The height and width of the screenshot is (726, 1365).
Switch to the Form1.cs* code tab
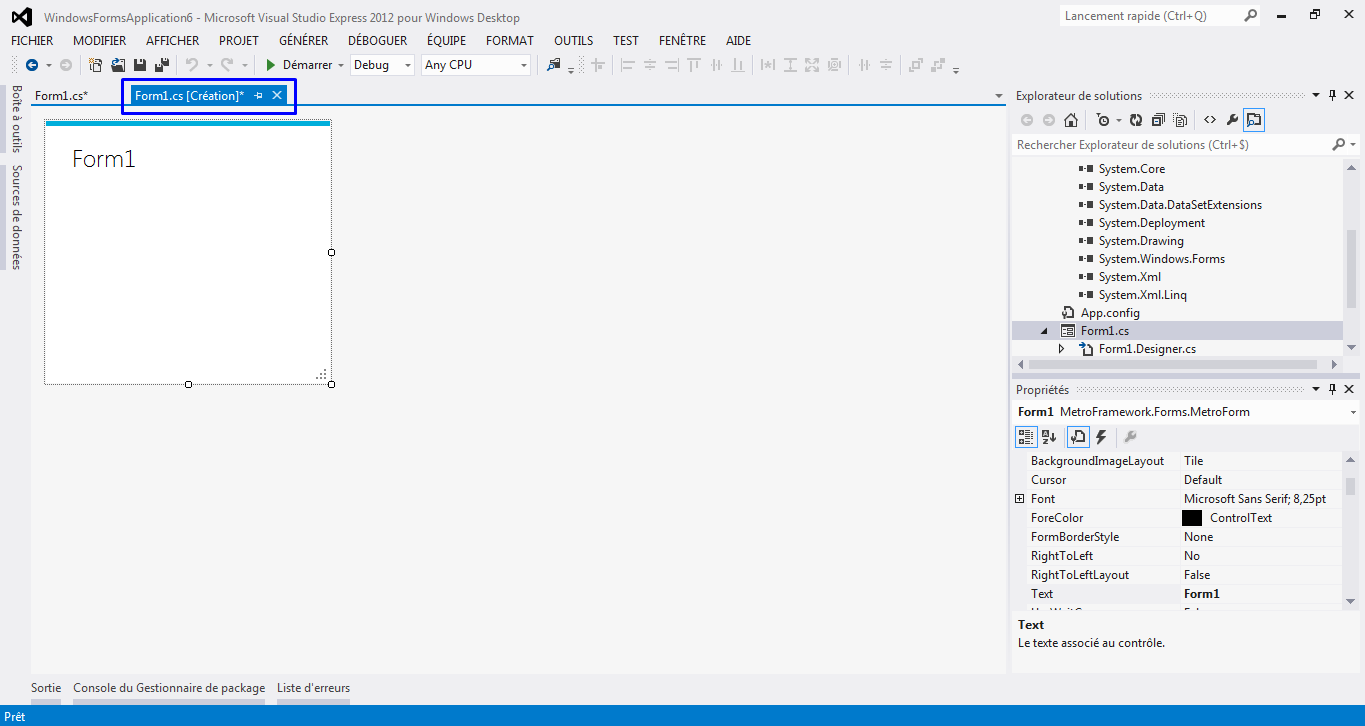[x=61, y=96]
